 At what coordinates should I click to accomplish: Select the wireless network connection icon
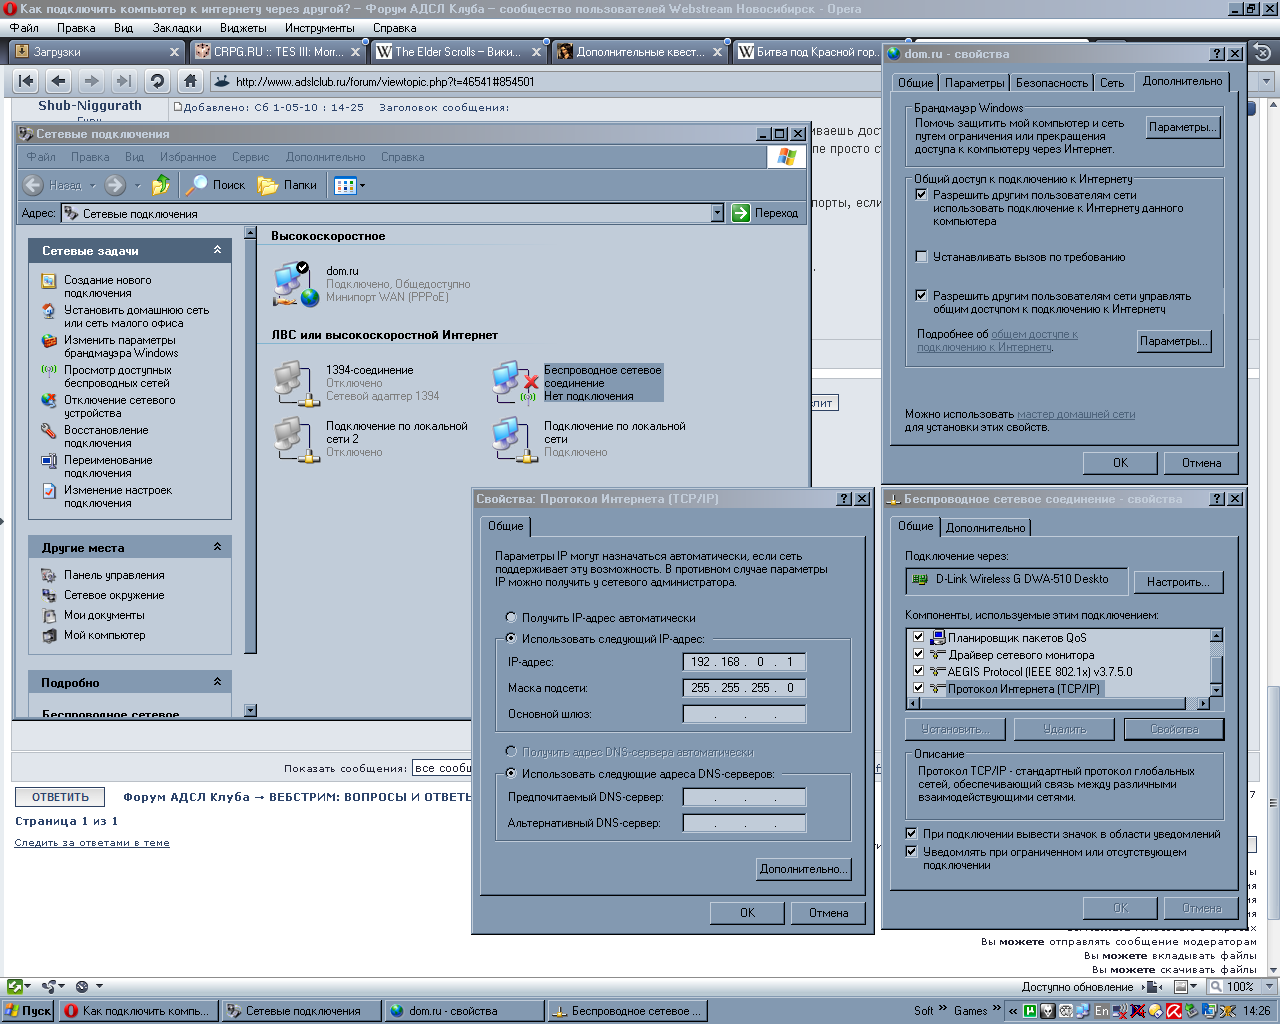coord(514,383)
